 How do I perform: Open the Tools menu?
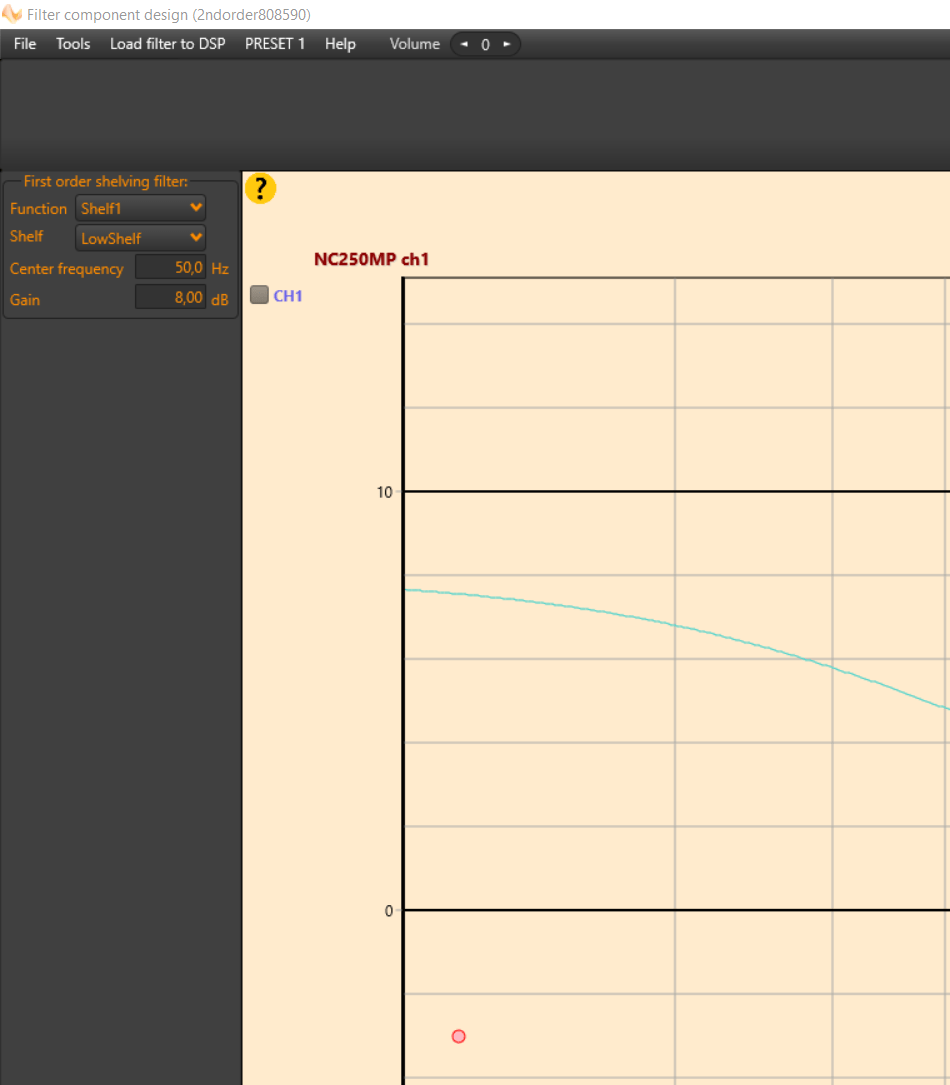point(73,44)
